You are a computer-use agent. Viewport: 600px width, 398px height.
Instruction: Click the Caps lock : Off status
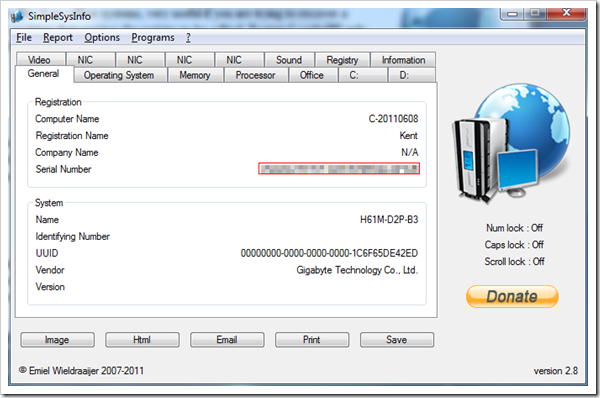click(514, 245)
